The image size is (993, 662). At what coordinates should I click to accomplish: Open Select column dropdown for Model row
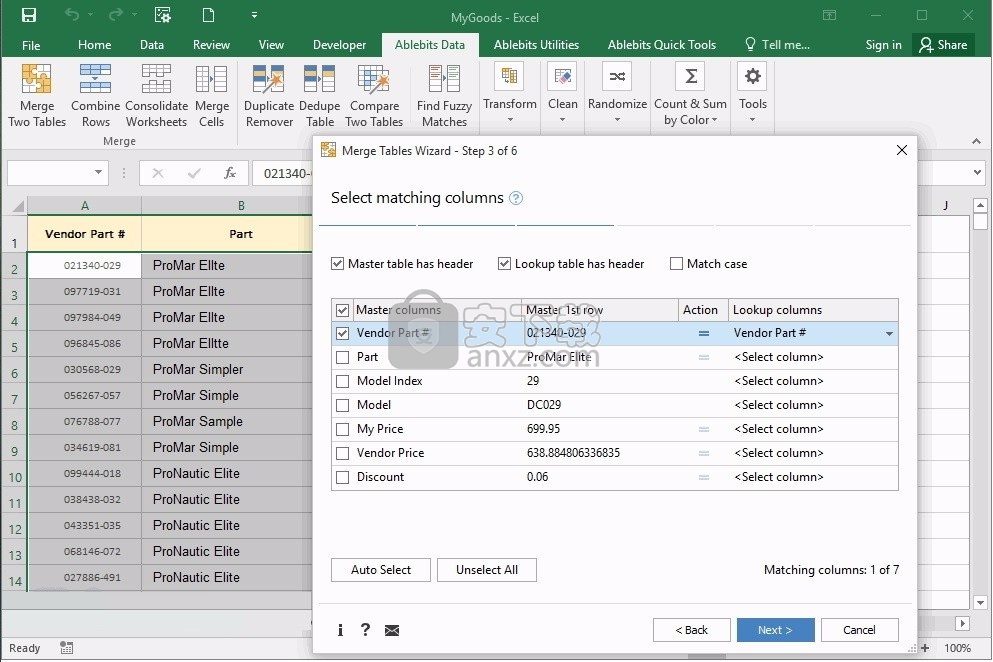pyautogui.click(x=813, y=405)
